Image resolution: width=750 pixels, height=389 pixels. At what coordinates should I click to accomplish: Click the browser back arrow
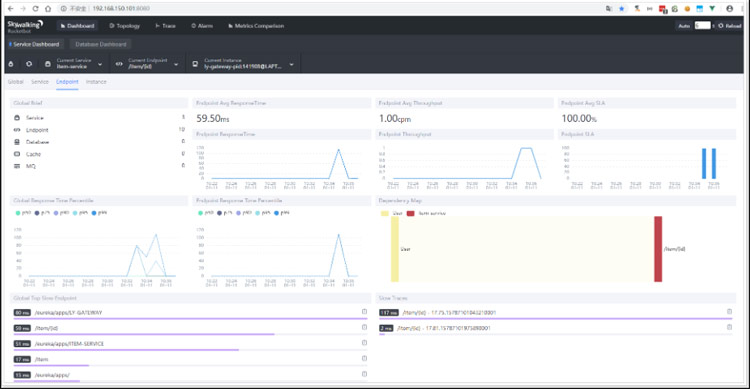click(x=11, y=9)
